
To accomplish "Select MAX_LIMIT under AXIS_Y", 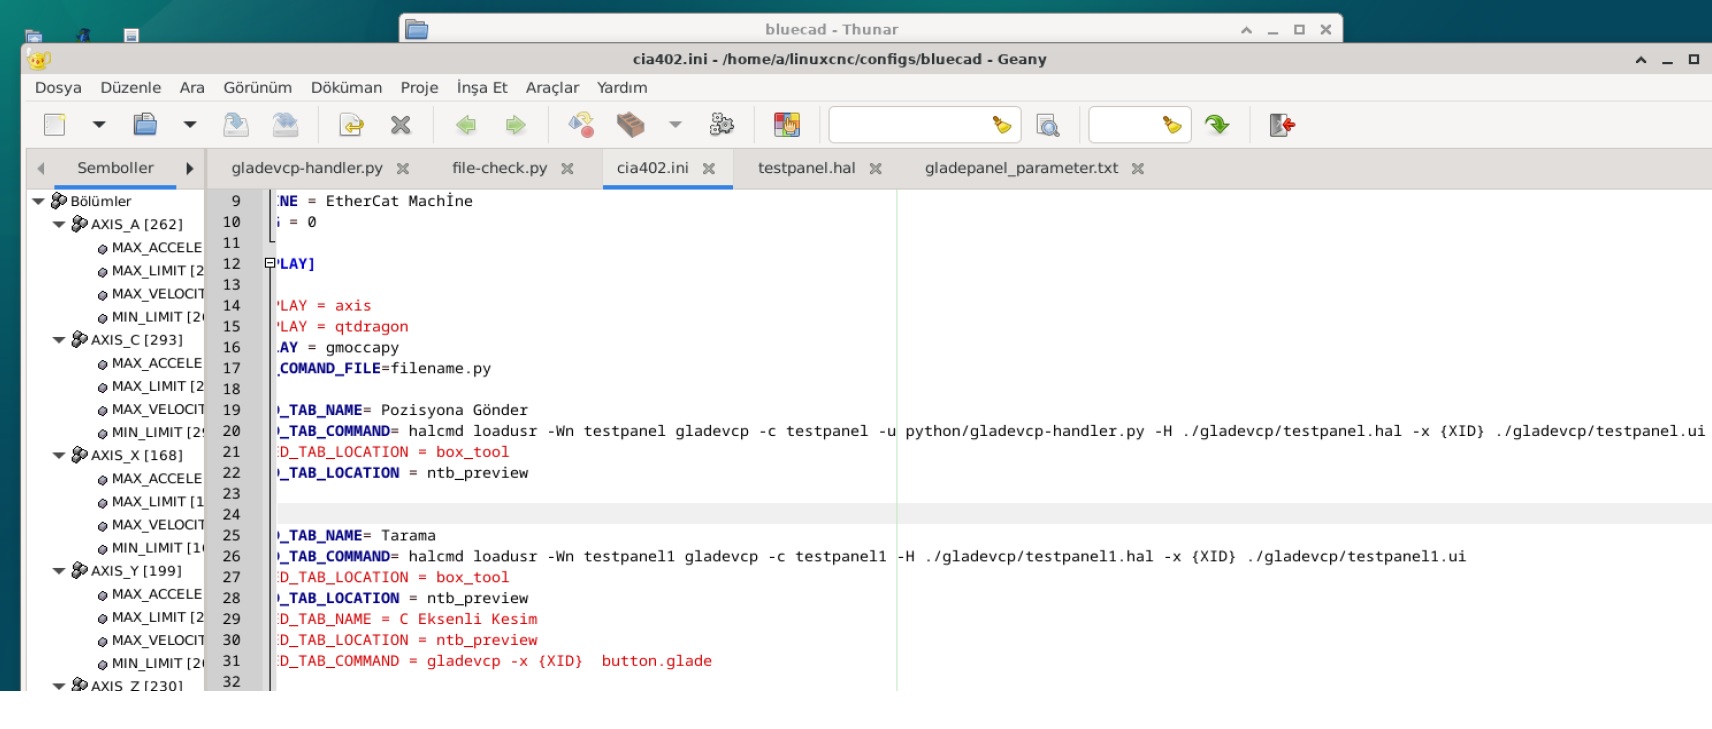I will [157, 617].
